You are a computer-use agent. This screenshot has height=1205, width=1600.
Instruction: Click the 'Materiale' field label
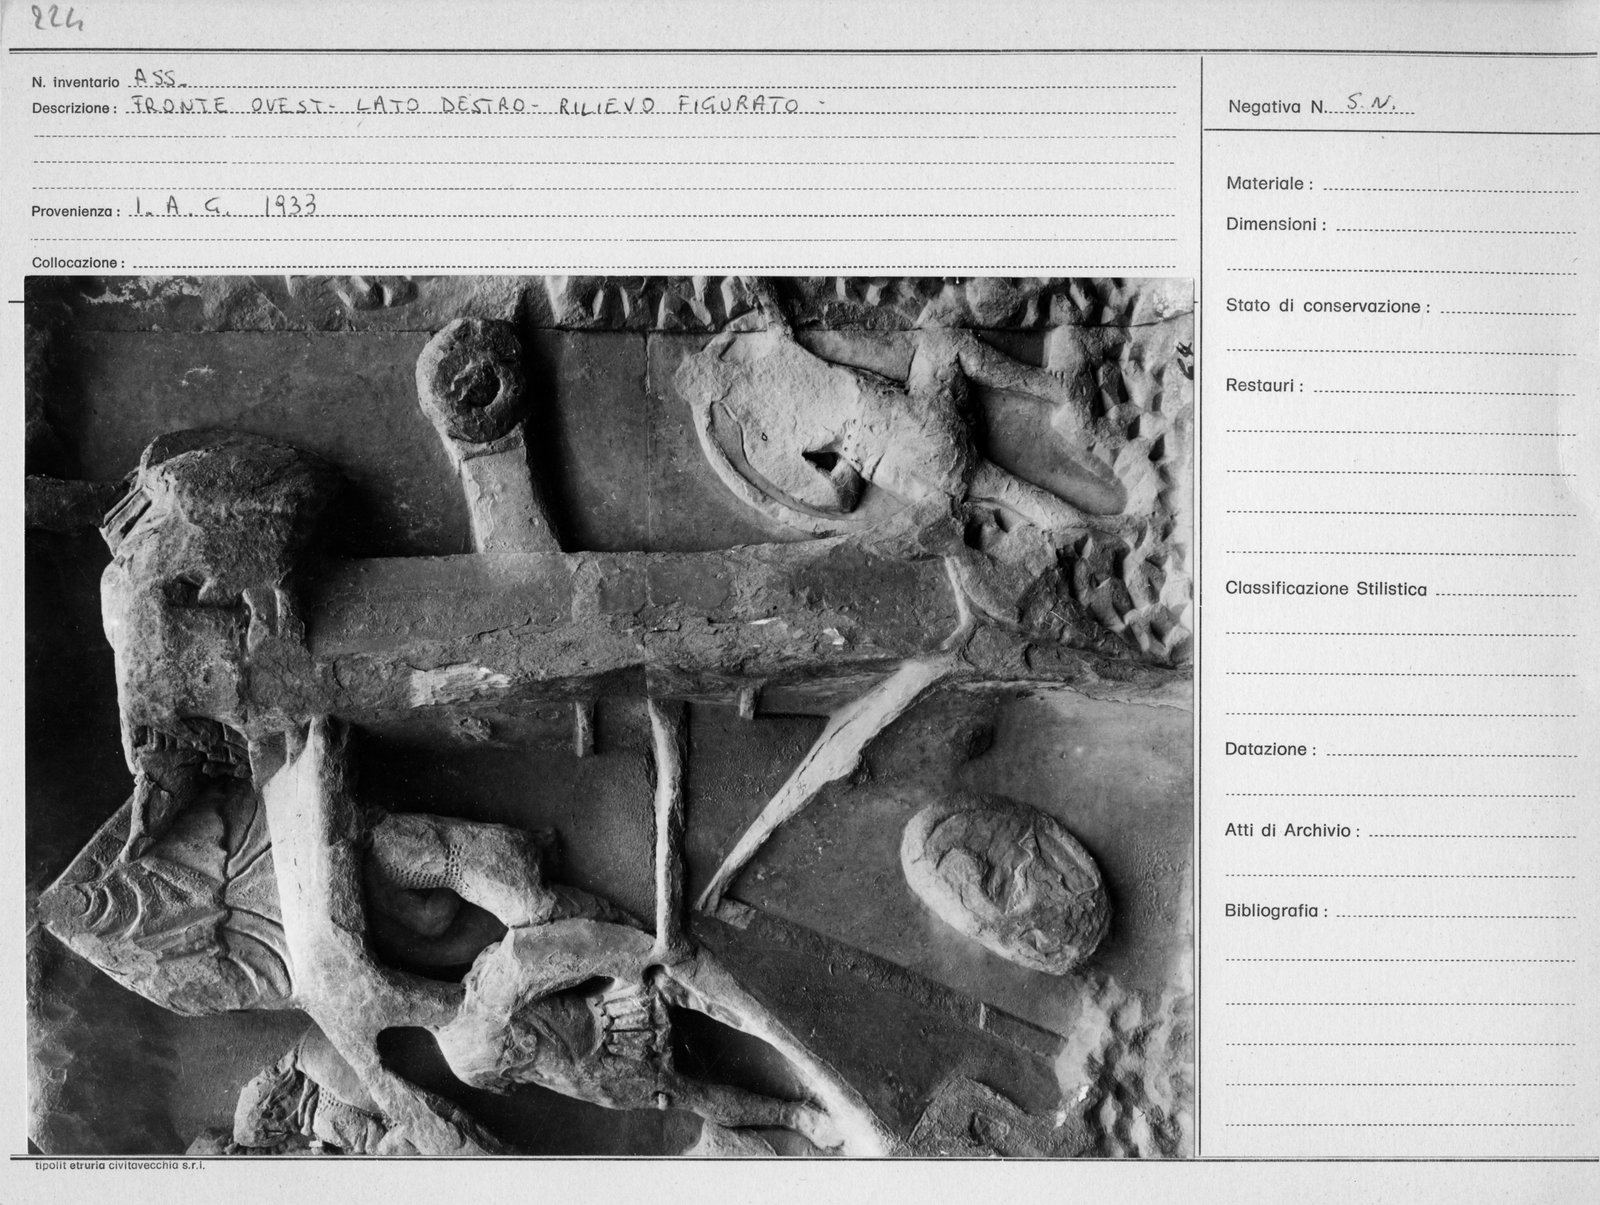(1269, 184)
